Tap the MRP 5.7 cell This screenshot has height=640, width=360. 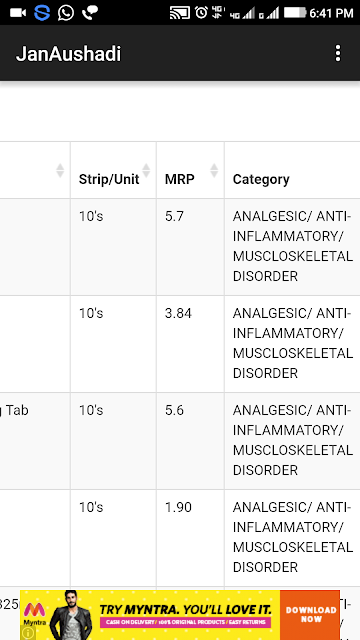(x=190, y=247)
